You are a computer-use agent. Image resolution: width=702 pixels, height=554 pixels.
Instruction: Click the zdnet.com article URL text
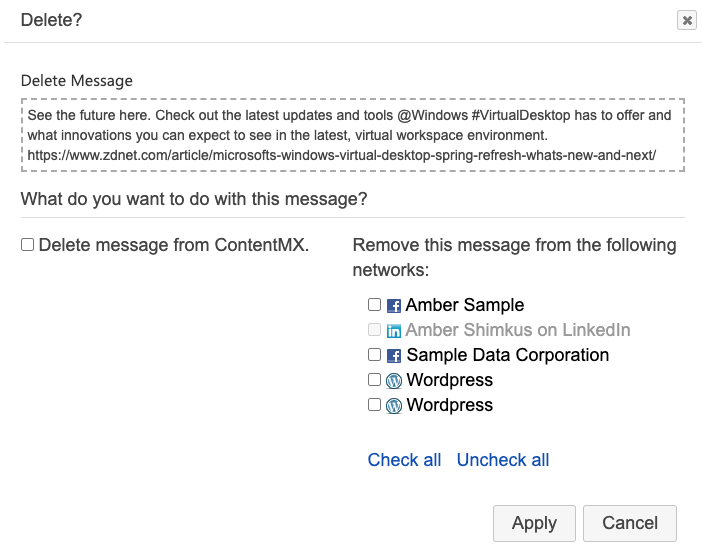point(342,155)
